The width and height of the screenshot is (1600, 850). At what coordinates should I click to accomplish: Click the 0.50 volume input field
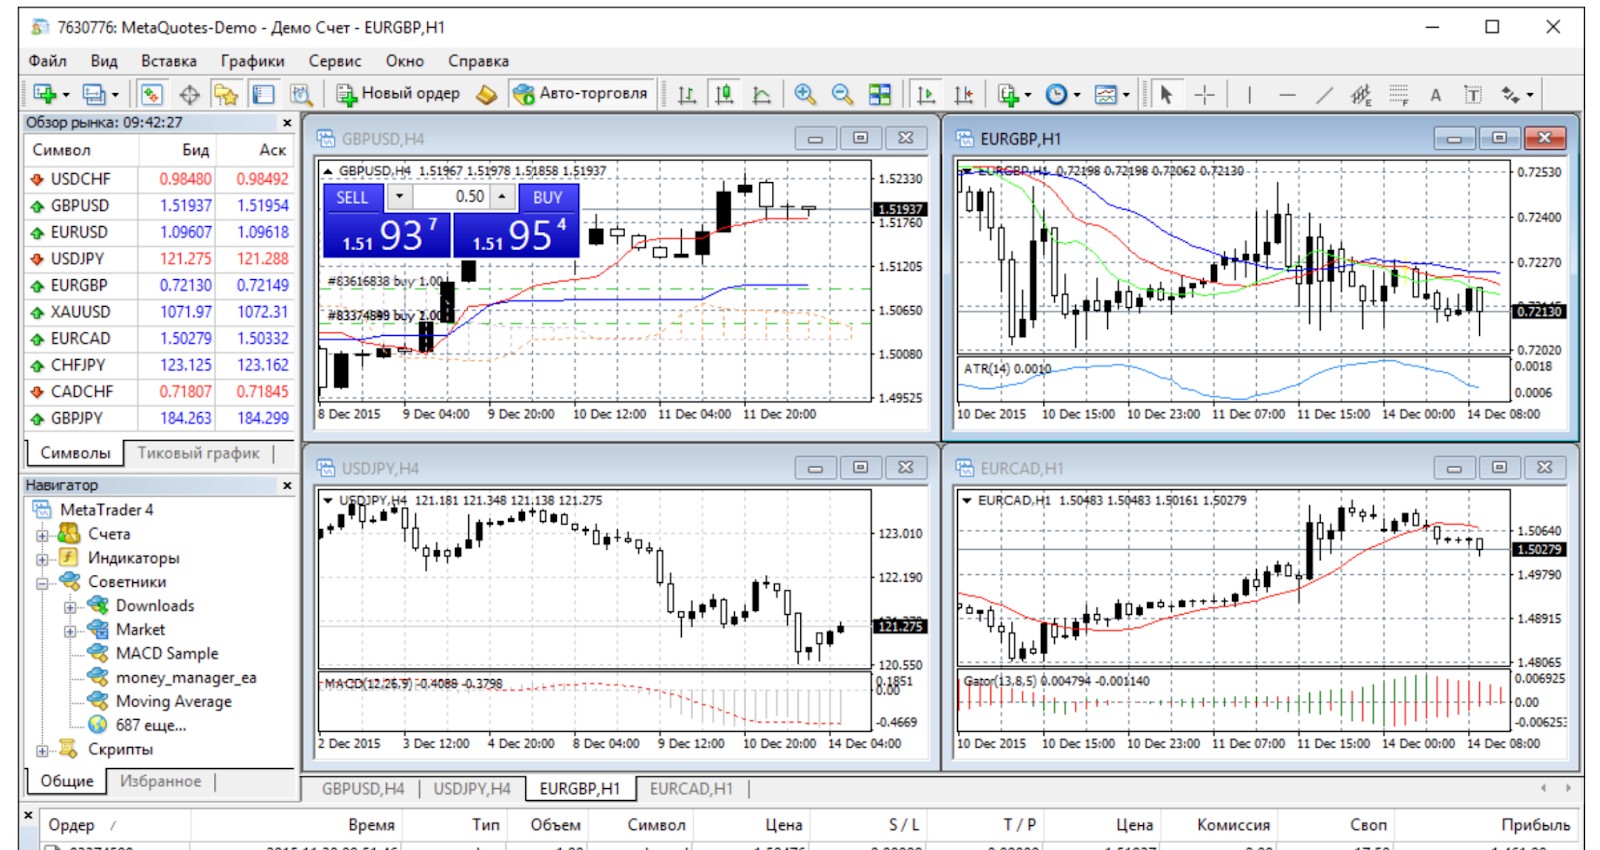pyautogui.click(x=451, y=197)
